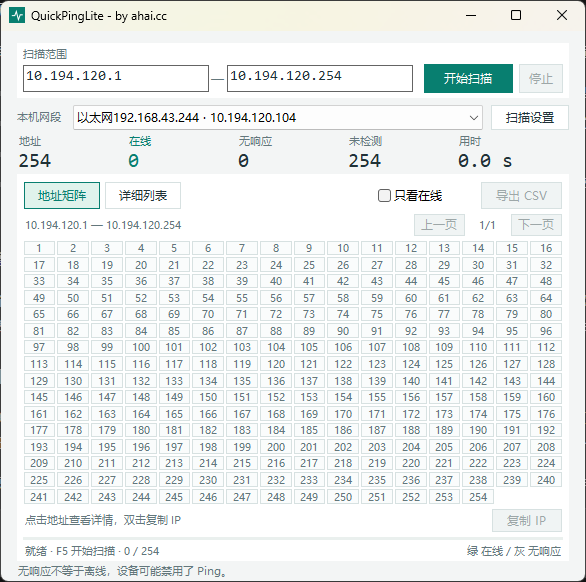
Task: Select address cell 192 in the matrix
Action: point(546,430)
